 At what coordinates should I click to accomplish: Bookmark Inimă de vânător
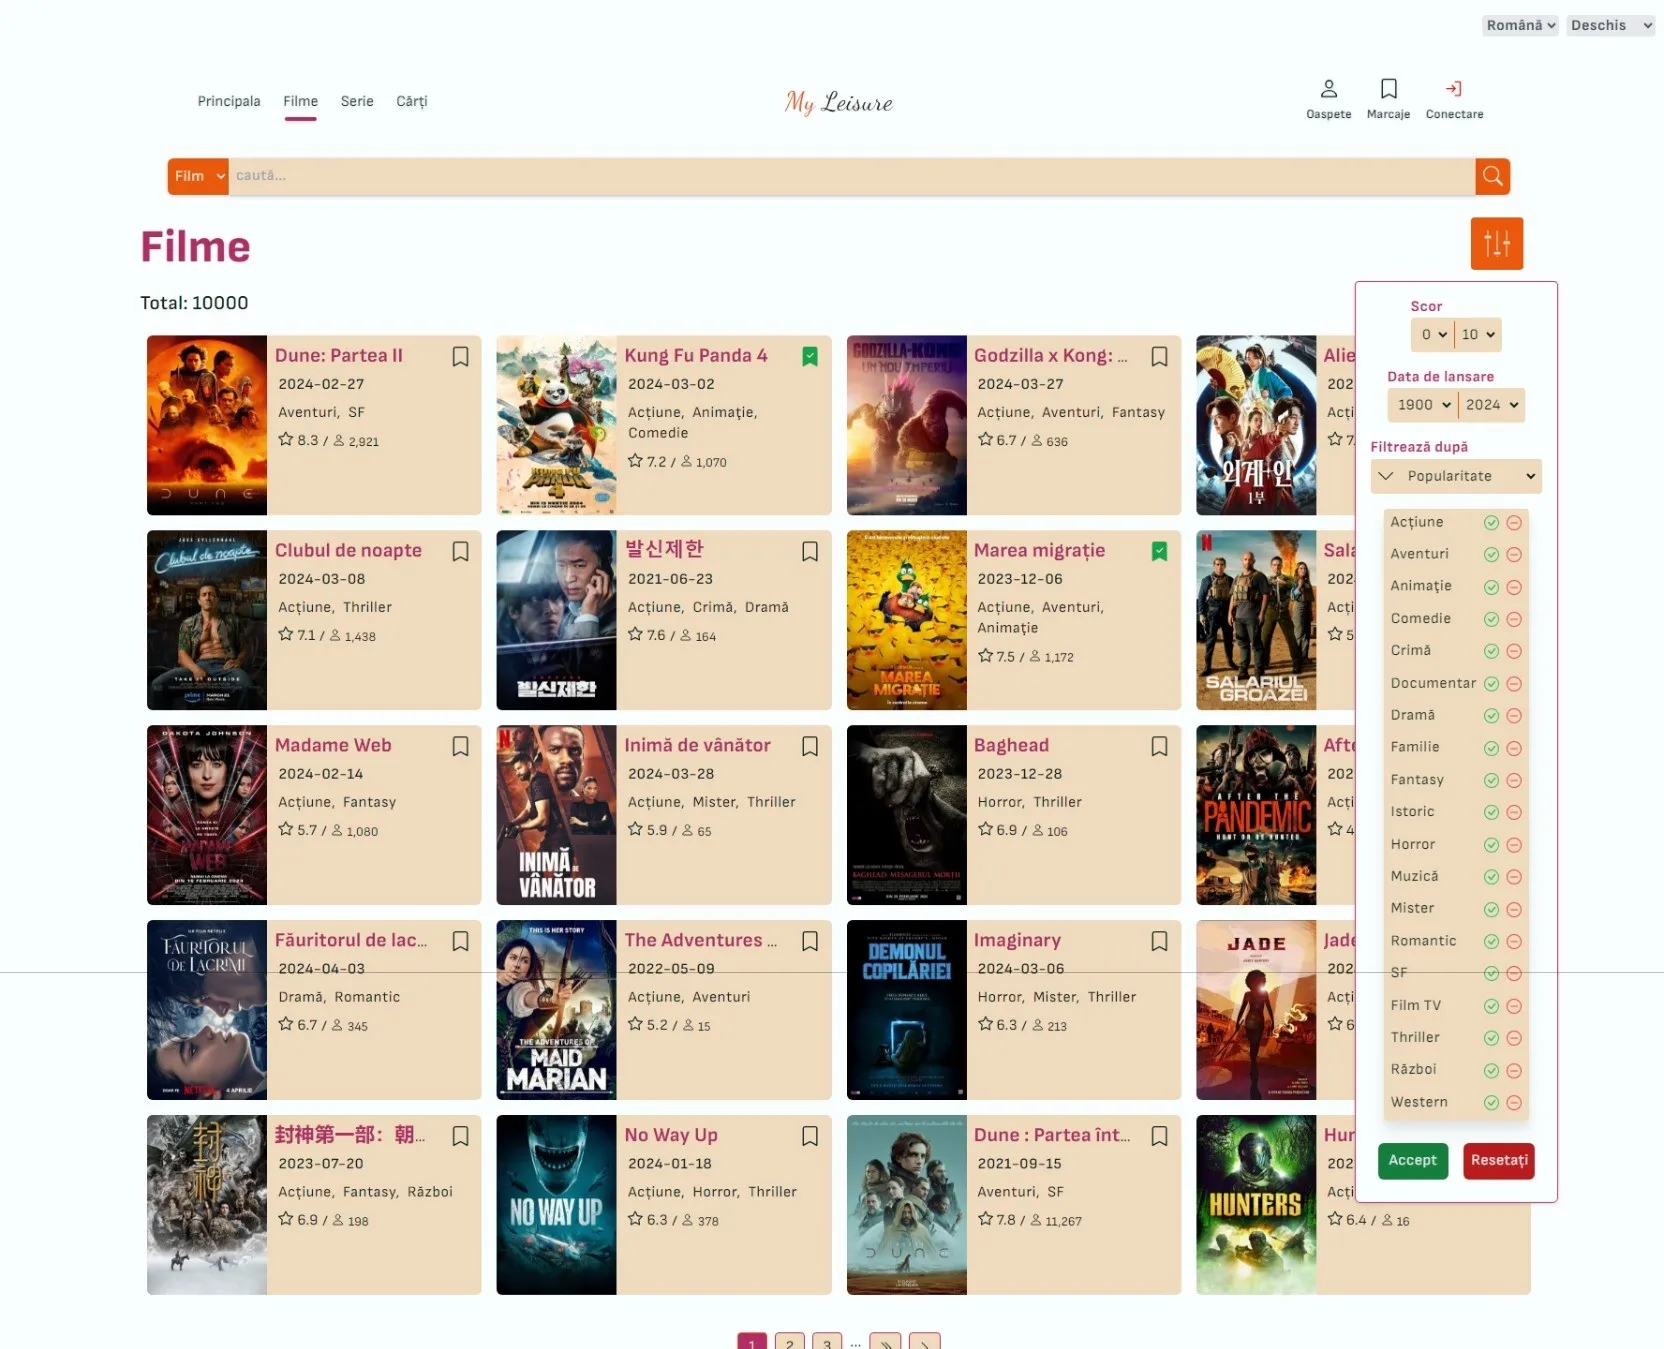tap(810, 746)
